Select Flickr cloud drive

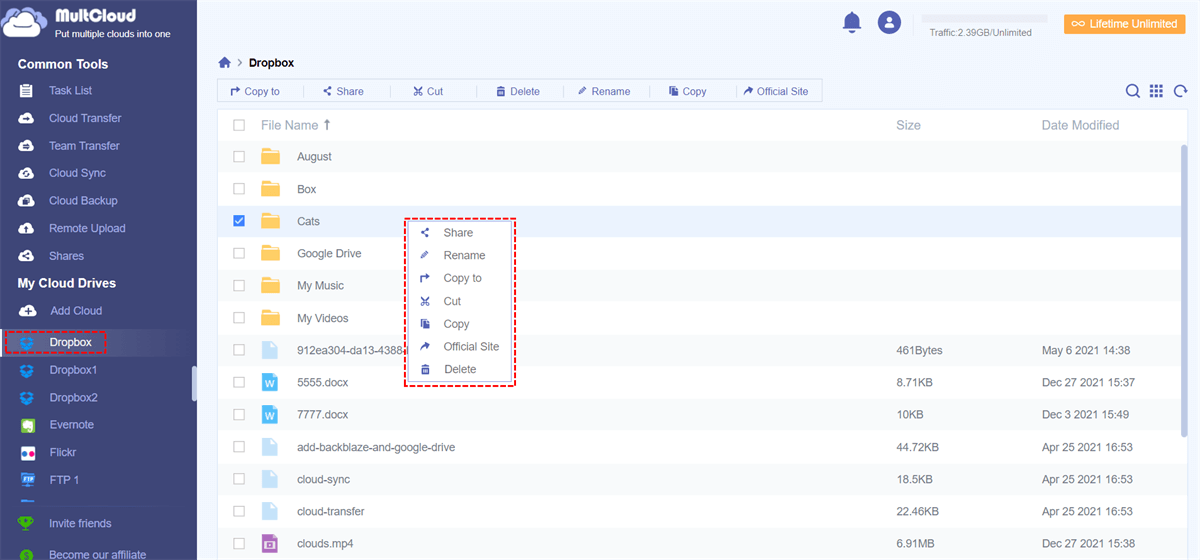[63, 453]
